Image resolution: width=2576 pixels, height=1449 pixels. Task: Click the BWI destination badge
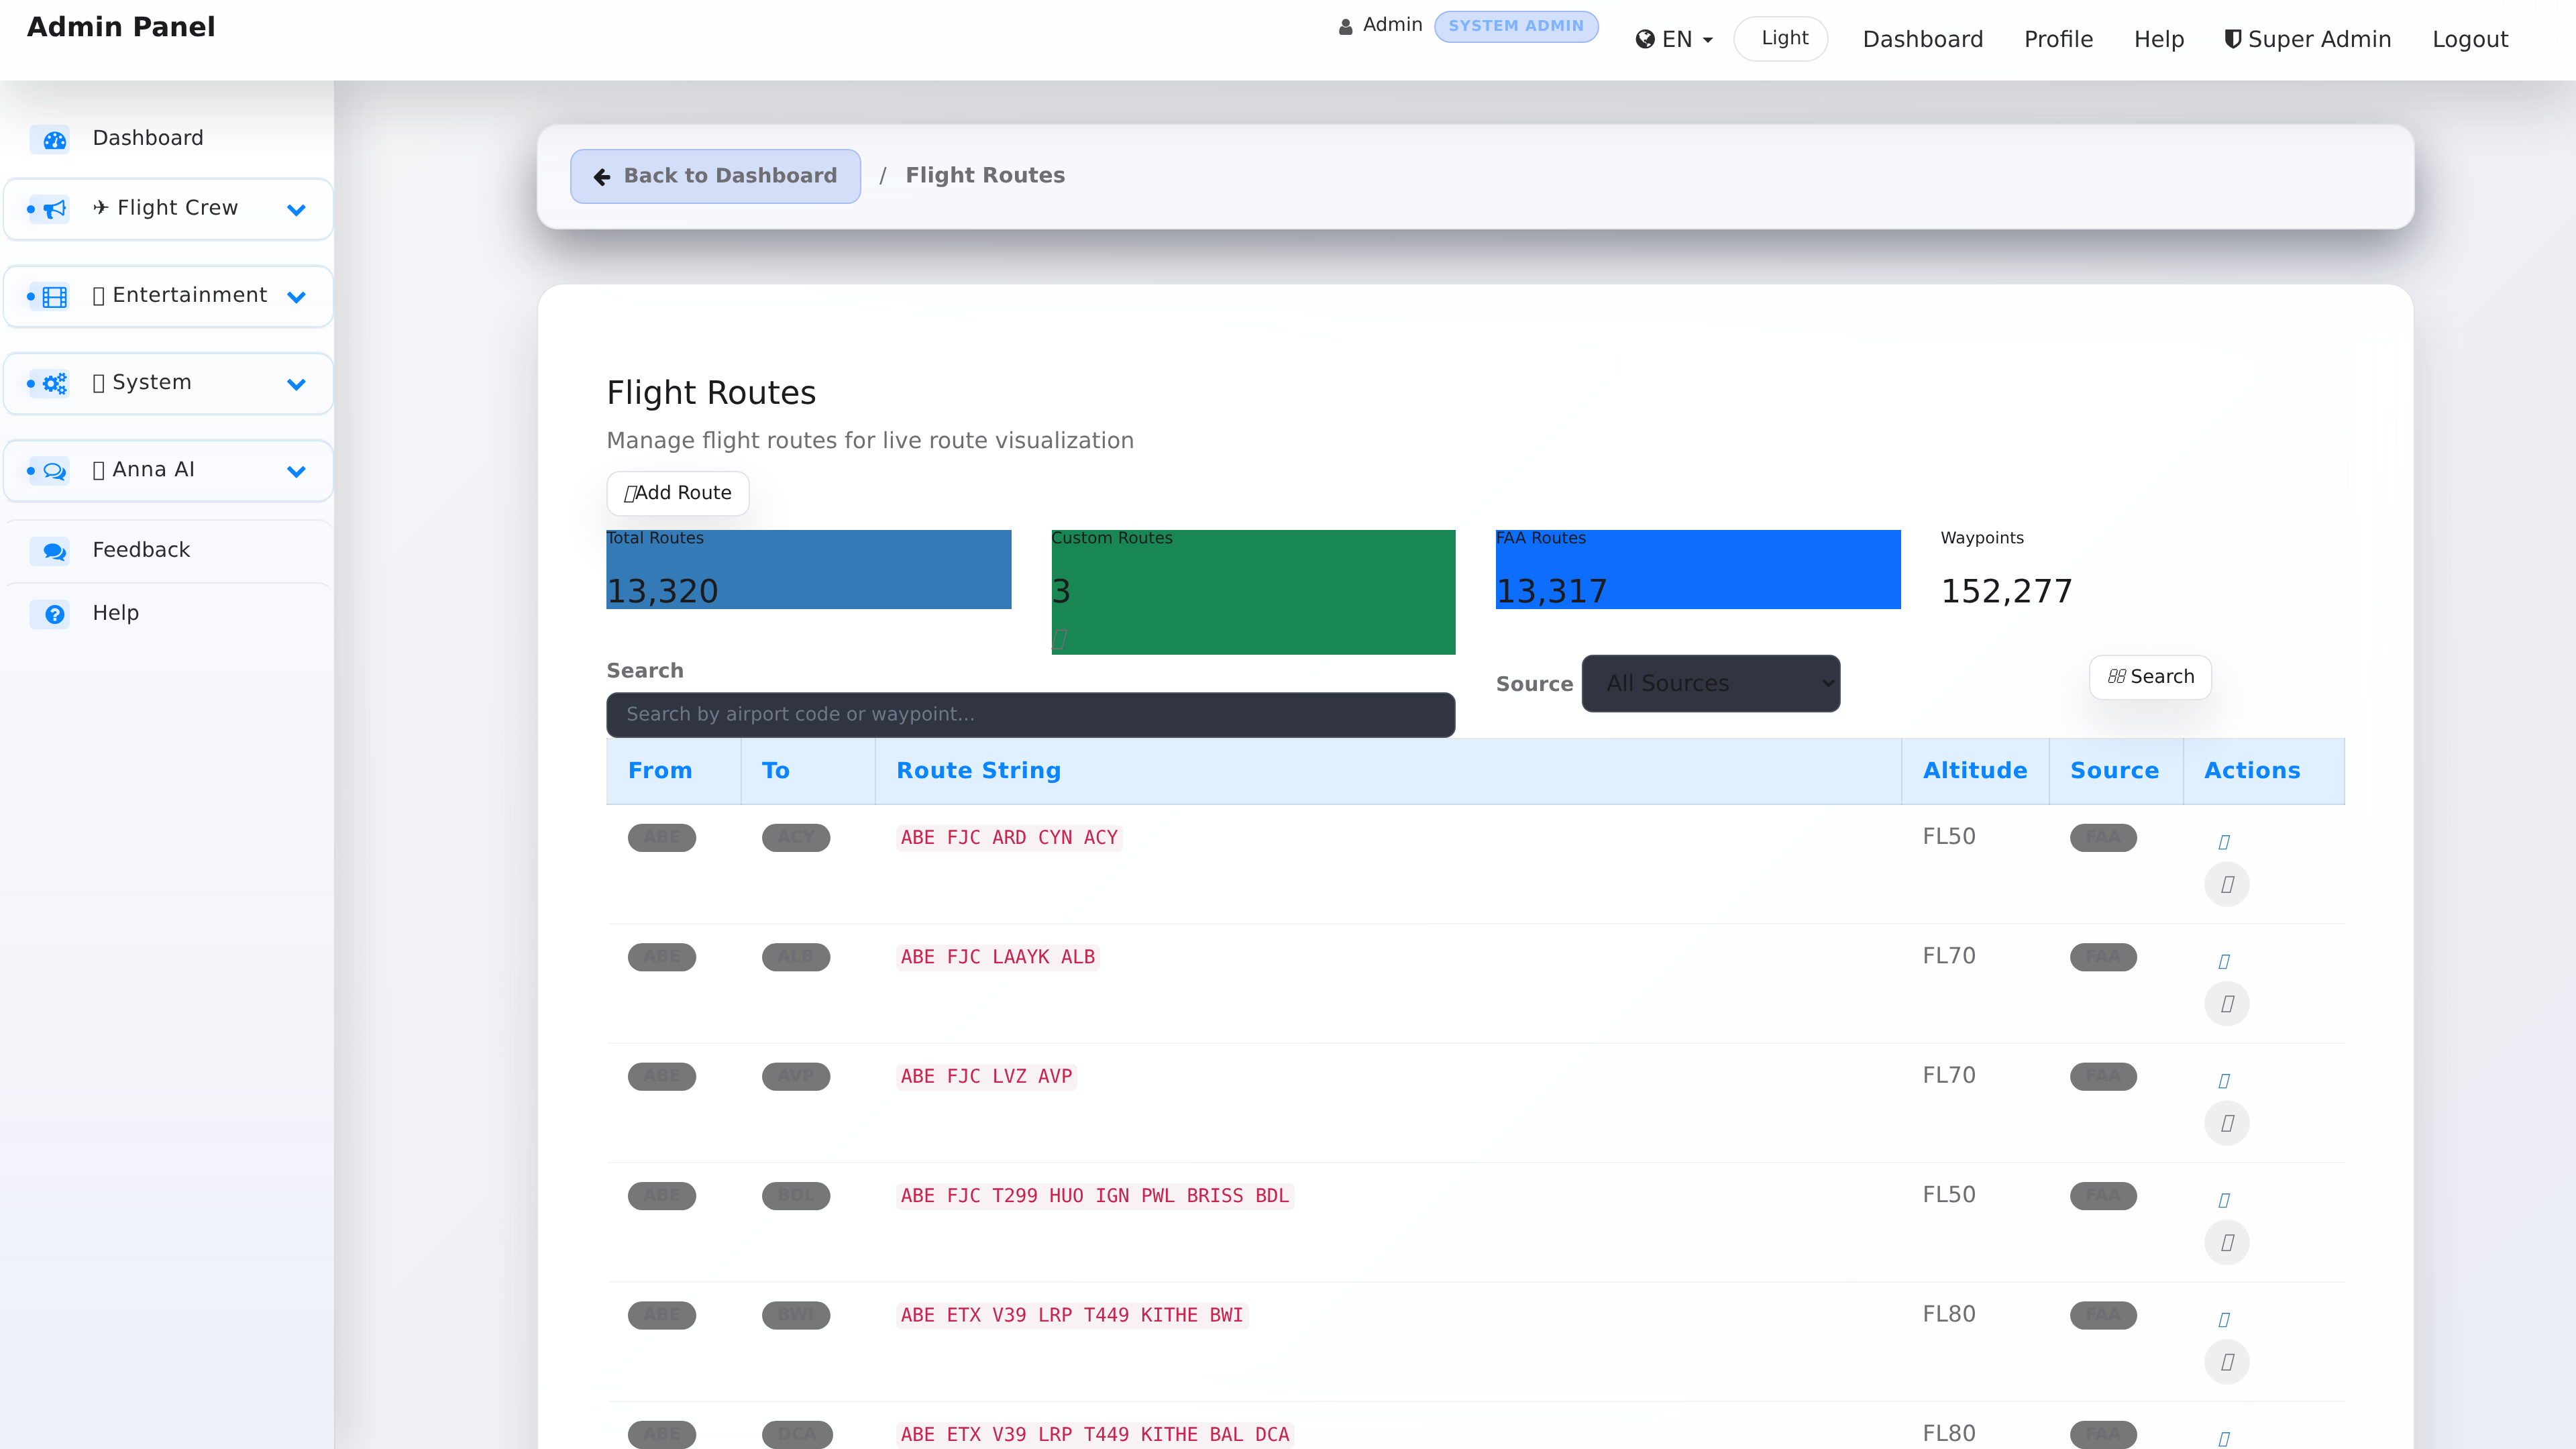coord(796,1315)
